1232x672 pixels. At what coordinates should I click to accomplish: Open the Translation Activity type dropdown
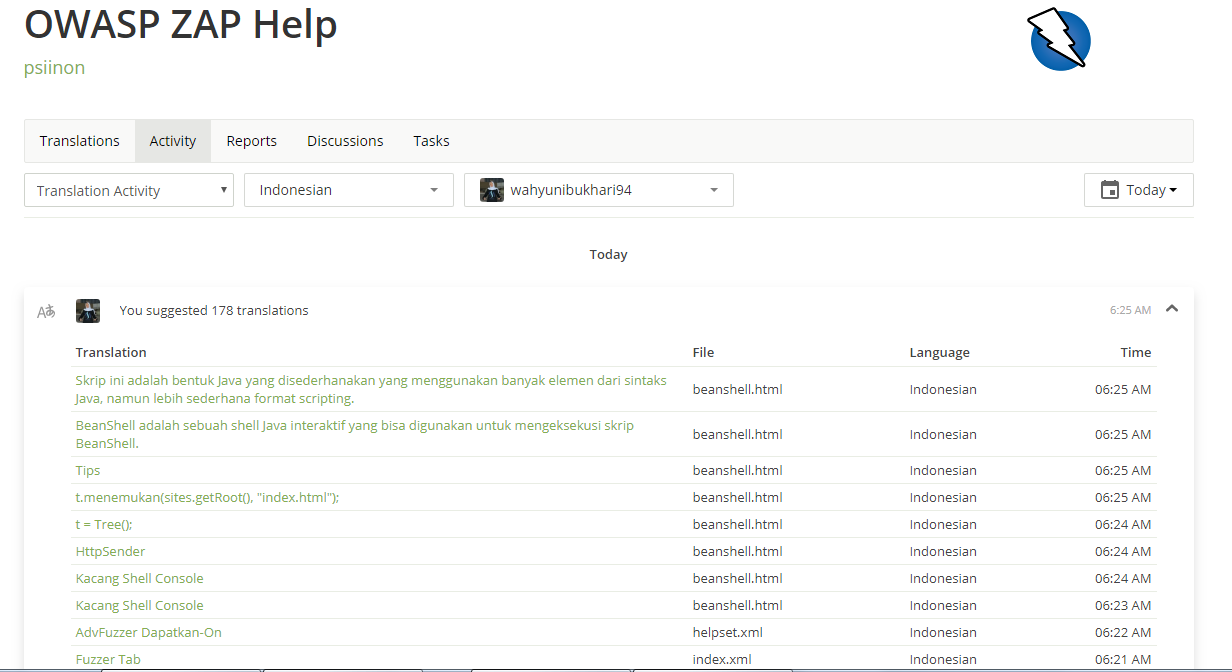pyautogui.click(x=129, y=190)
